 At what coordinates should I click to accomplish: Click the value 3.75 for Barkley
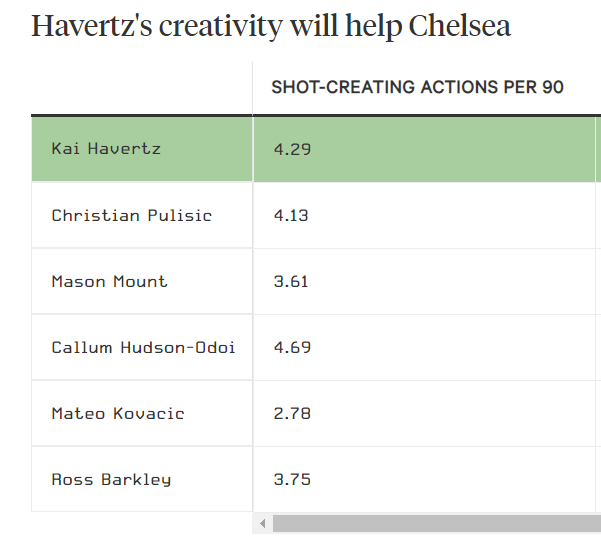[x=292, y=480]
